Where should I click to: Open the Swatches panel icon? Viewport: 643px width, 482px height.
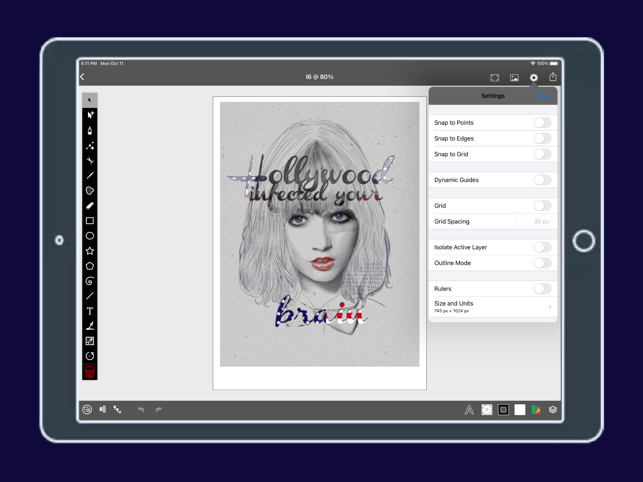[x=536, y=409]
